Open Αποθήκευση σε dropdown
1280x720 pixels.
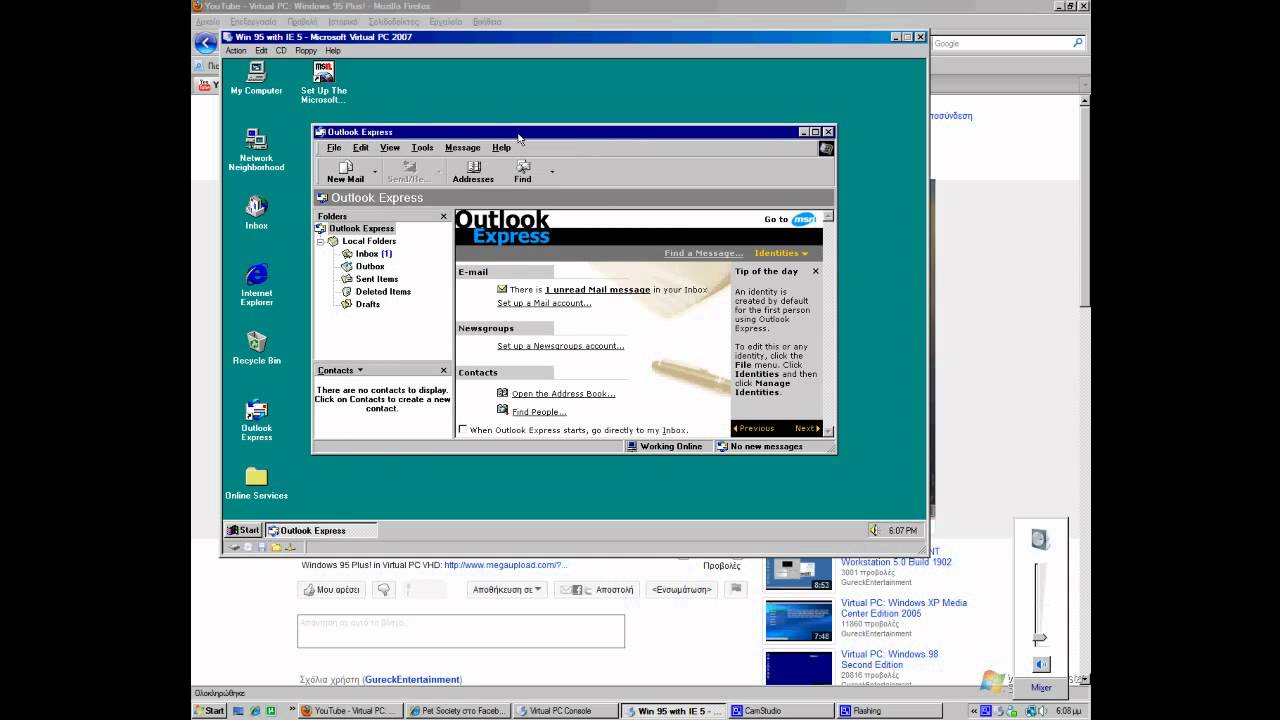tap(507, 589)
